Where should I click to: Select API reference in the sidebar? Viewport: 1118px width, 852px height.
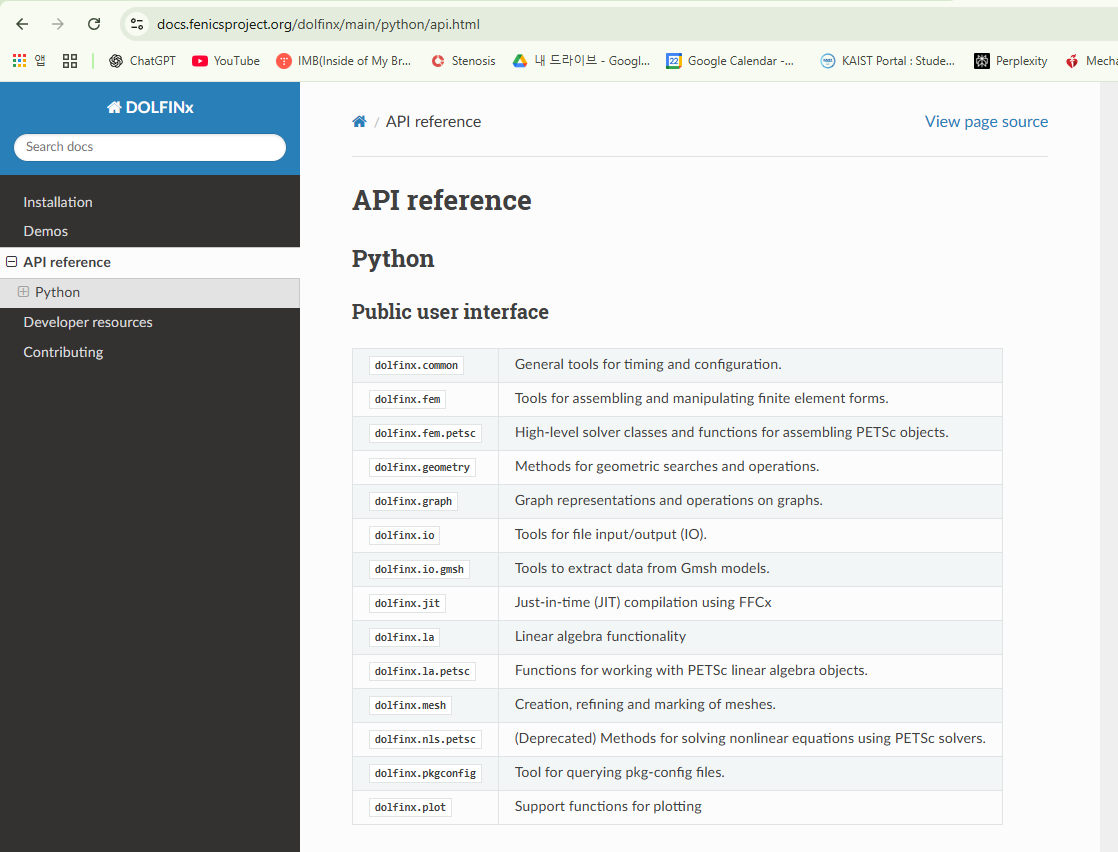[x=67, y=262]
